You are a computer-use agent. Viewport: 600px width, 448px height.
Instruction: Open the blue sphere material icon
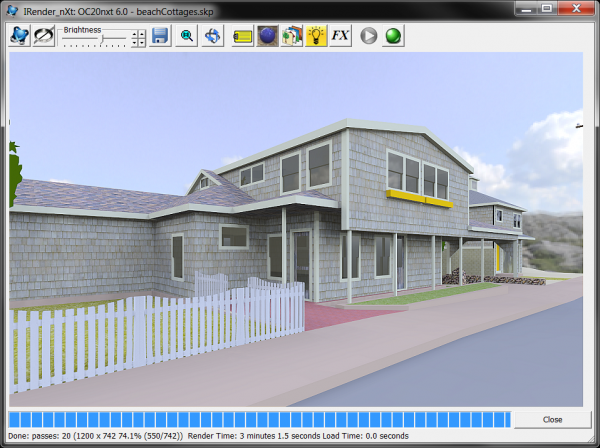pos(267,36)
